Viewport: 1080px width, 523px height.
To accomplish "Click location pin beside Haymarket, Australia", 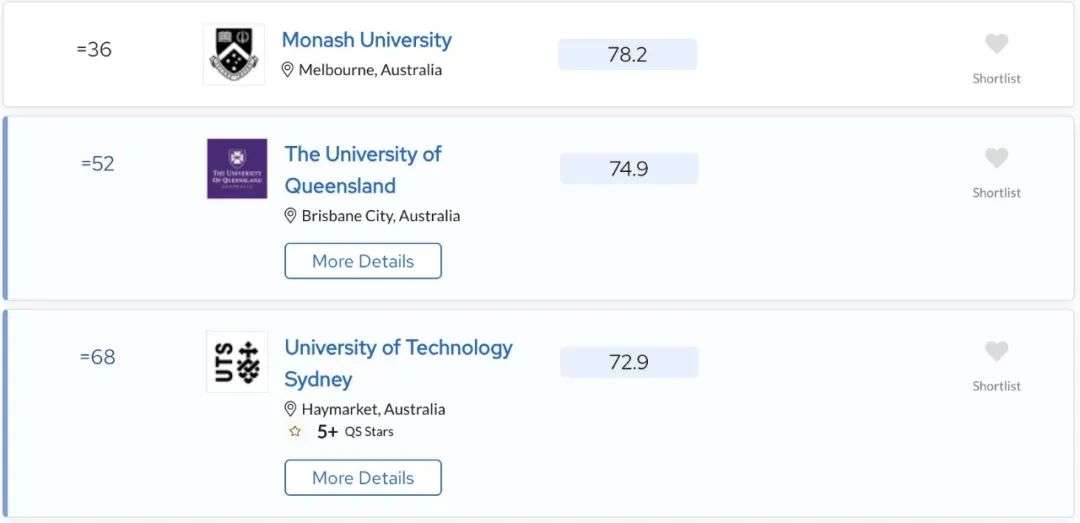I will pos(291,409).
